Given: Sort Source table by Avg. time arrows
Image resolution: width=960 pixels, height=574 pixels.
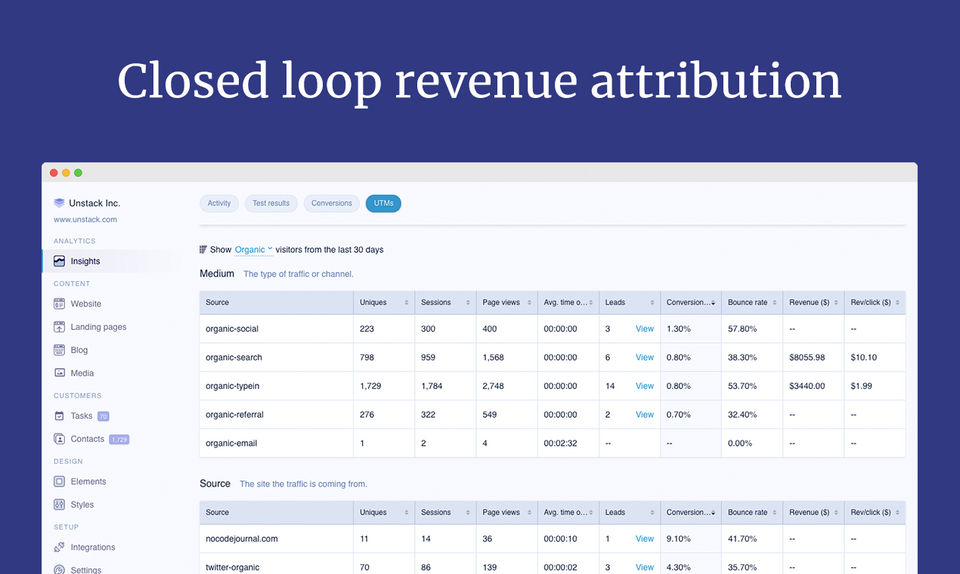Looking at the screenshot, I should [x=591, y=513].
